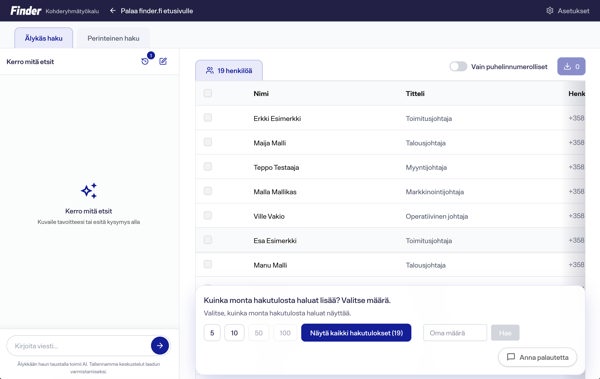Click the Finder logo
The image size is (600, 379).
click(x=26, y=11)
